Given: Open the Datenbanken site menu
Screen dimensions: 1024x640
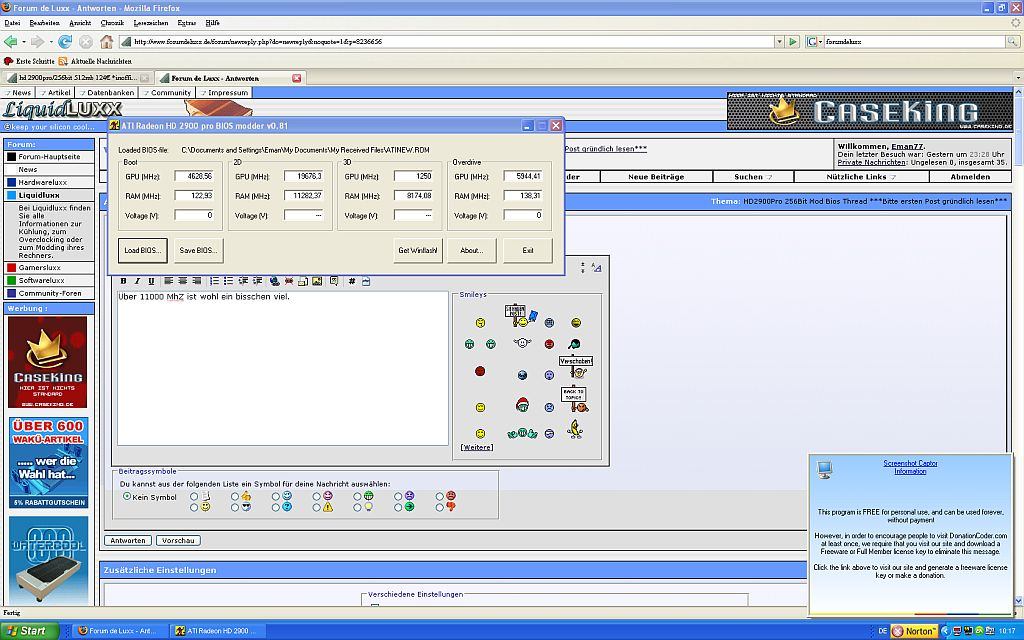Looking at the screenshot, I should [107, 93].
